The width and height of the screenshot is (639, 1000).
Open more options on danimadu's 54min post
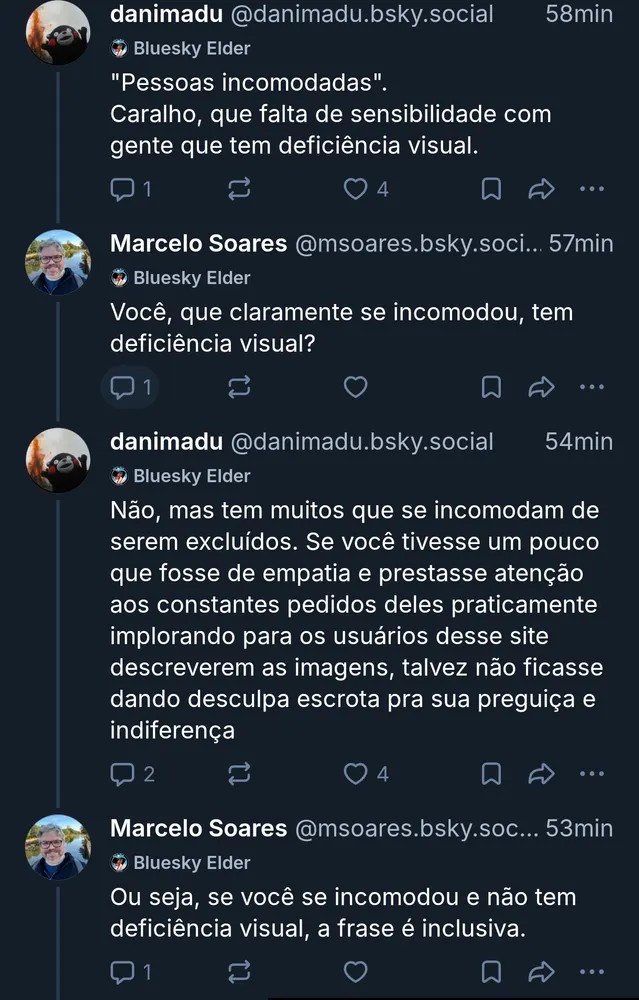[592, 773]
